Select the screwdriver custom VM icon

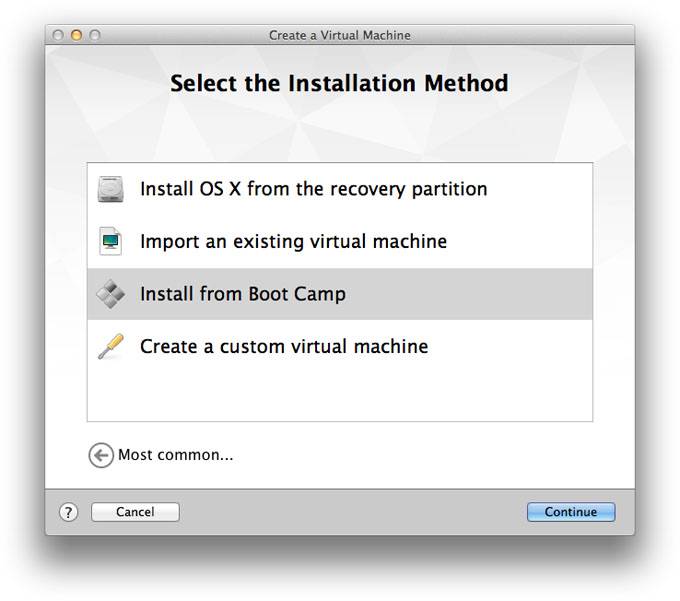click(x=111, y=346)
